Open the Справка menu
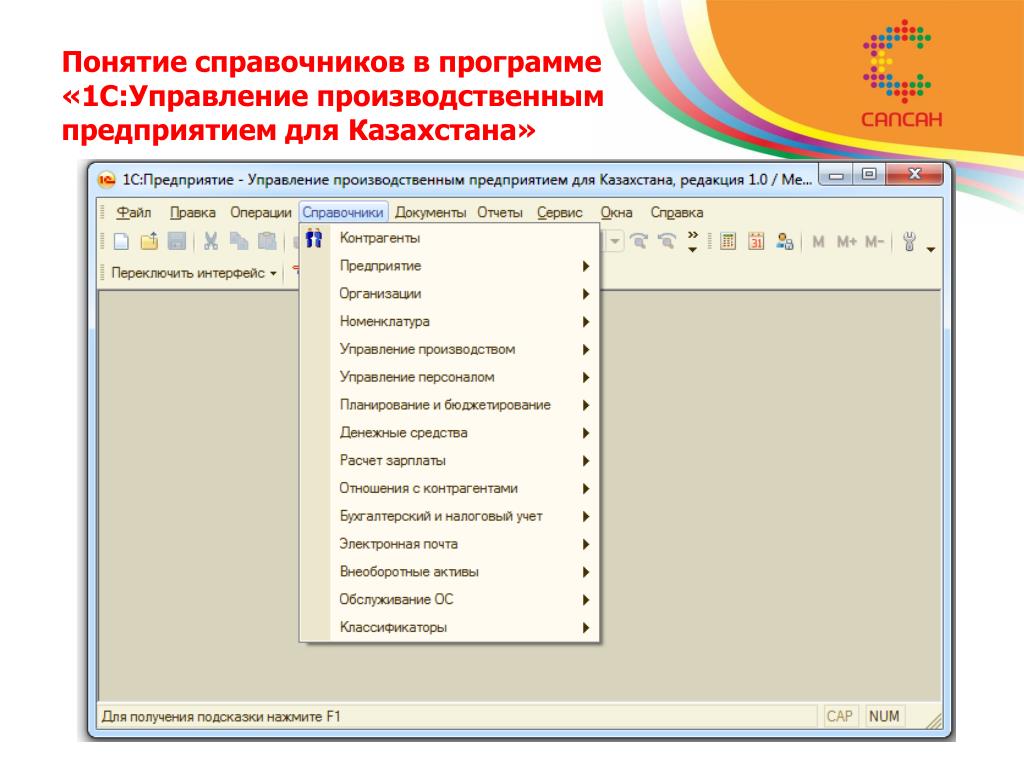1024x768 pixels. 677,213
